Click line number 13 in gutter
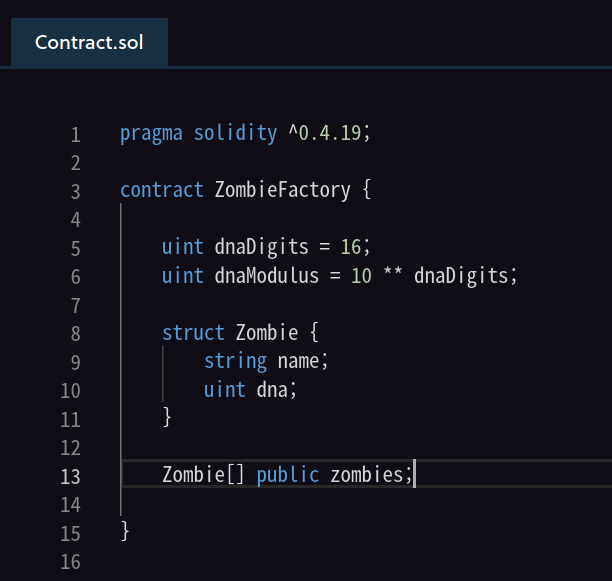The width and height of the screenshot is (612, 581). (x=70, y=476)
